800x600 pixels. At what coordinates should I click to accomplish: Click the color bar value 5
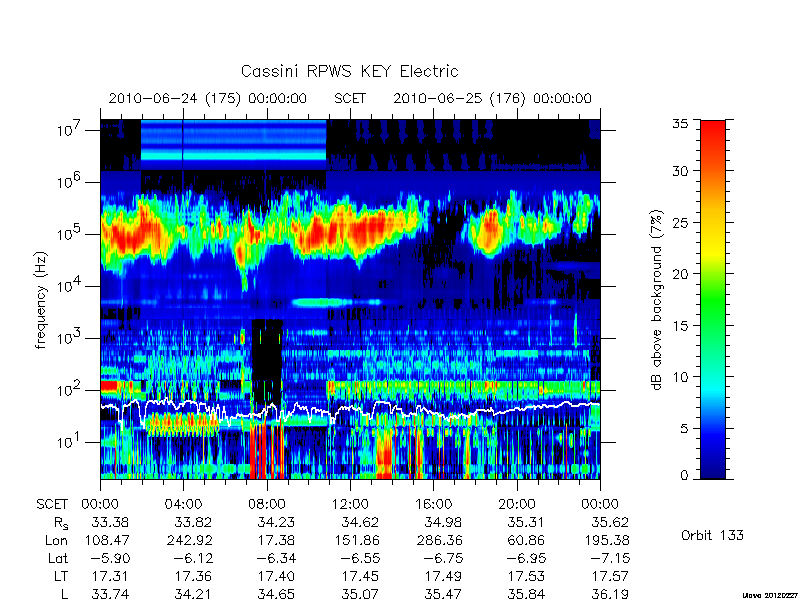click(x=684, y=429)
